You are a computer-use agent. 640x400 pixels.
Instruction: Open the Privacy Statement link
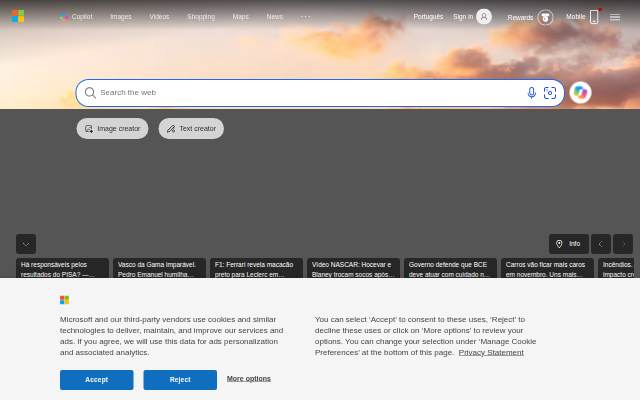(x=491, y=352)
